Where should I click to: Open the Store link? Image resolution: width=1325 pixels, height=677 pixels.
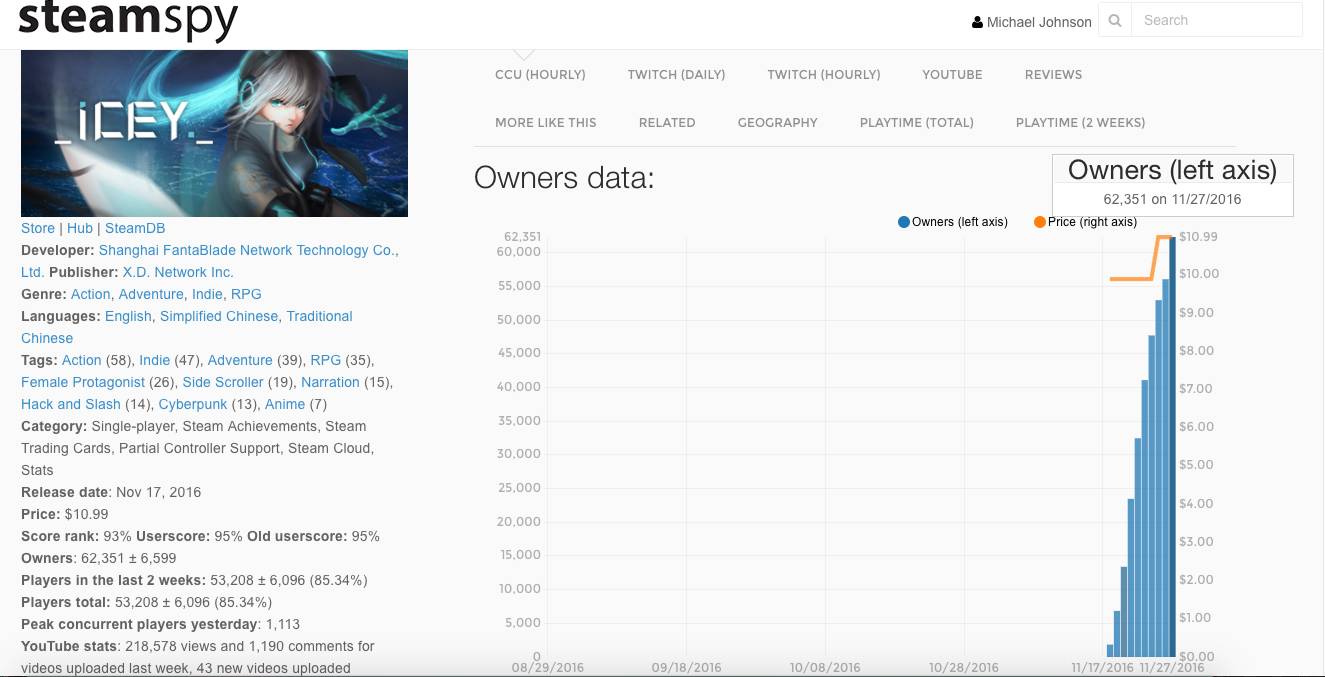click(x=38, y=228)
